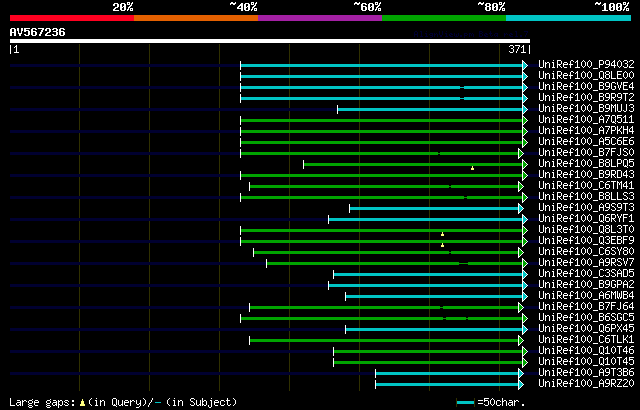Select the UniRef100_C6TLK1 label

click(x=586, y=340)
